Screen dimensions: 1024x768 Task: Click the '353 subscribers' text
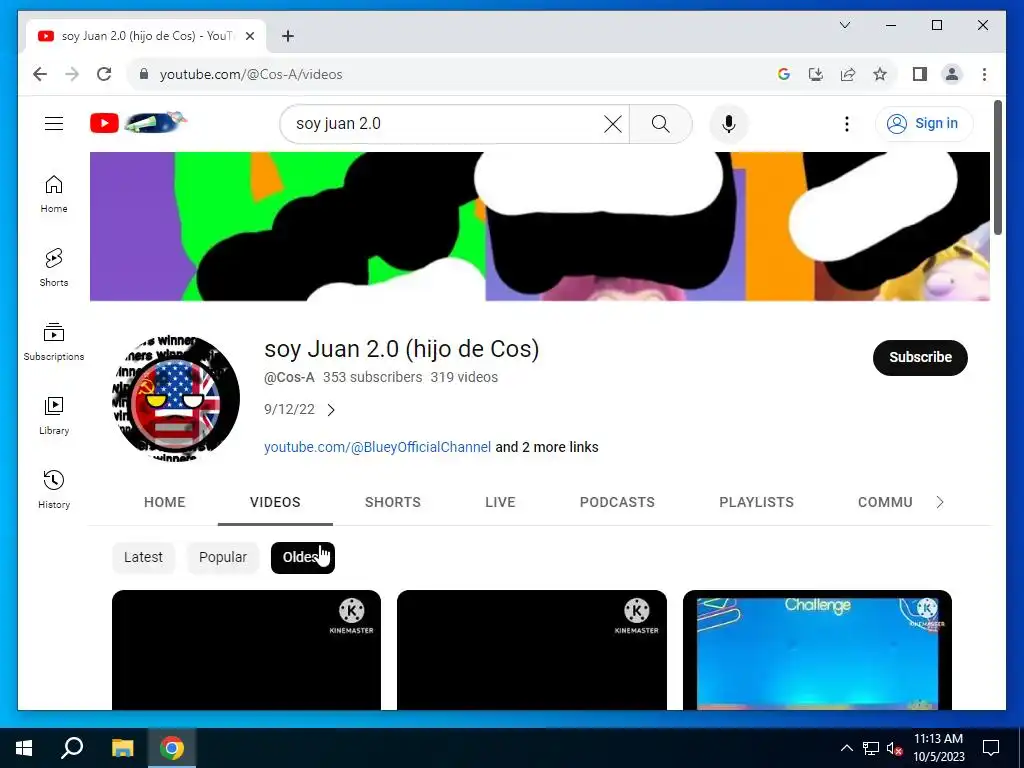[372, 377]
